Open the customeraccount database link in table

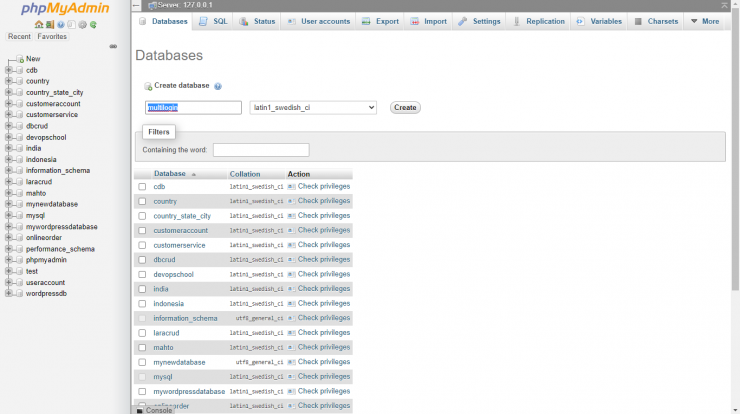(x=180, y=230)
